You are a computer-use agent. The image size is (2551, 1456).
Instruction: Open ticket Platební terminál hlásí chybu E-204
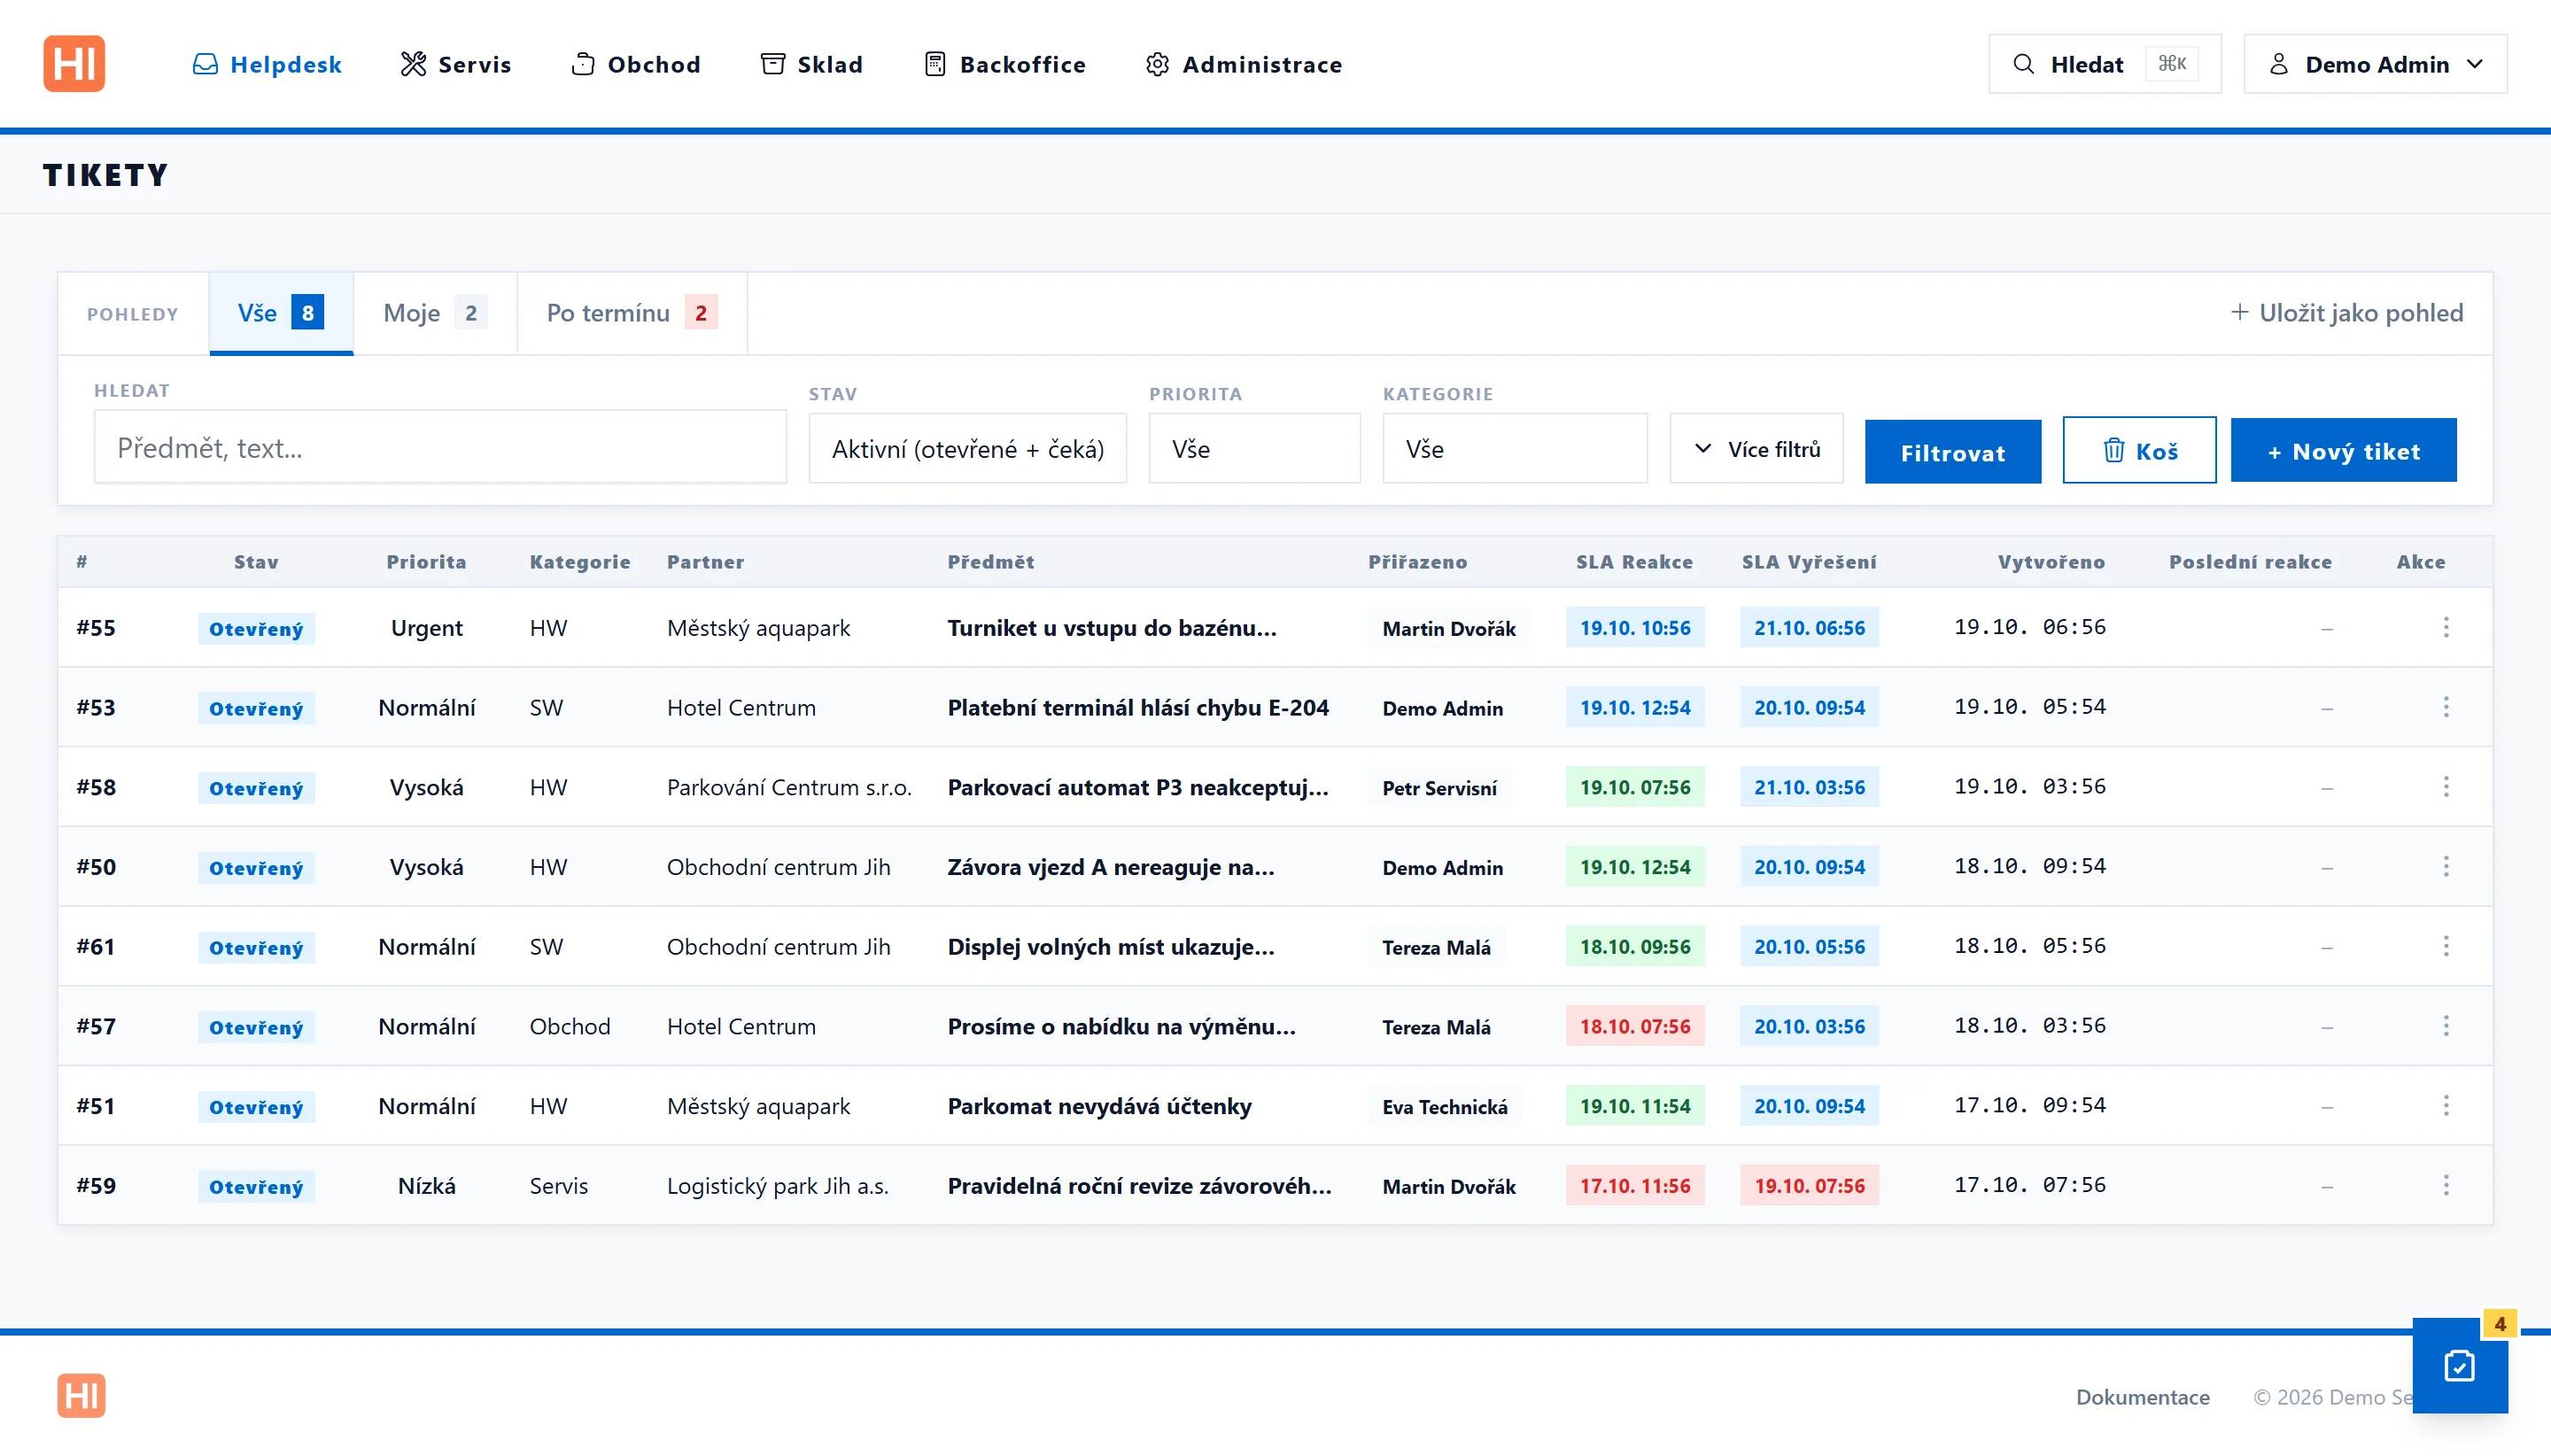1138,707
